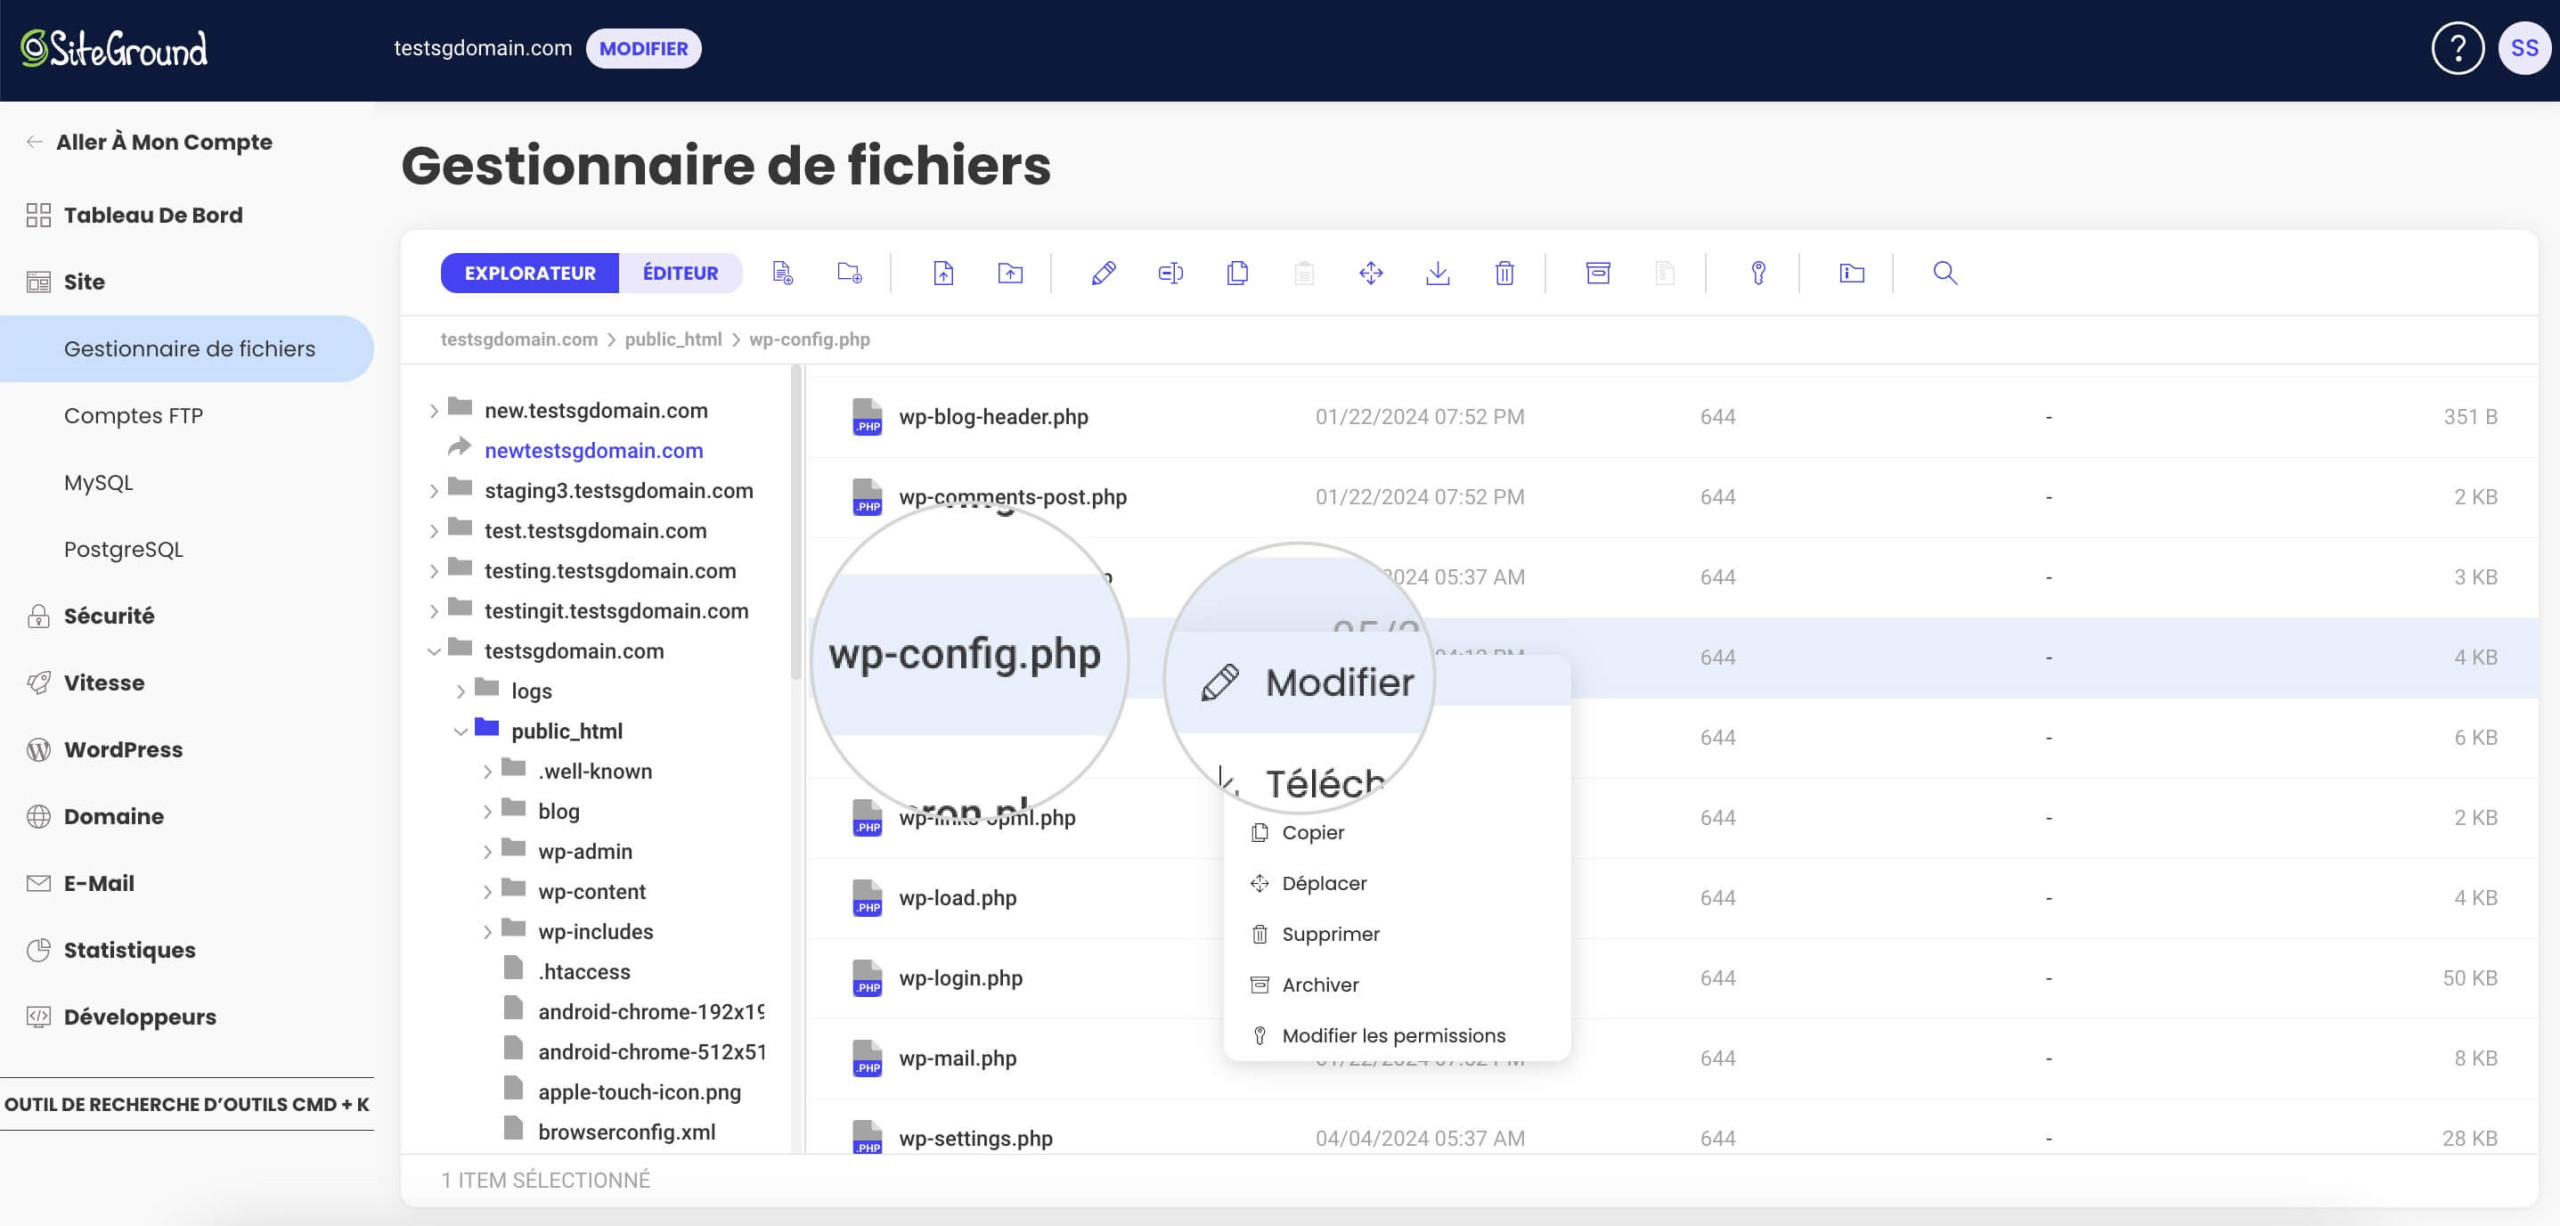Click the rename toolbar icon
Image resolution: width=2560 pixels, height=1226 pixels.
point(1171,273)
